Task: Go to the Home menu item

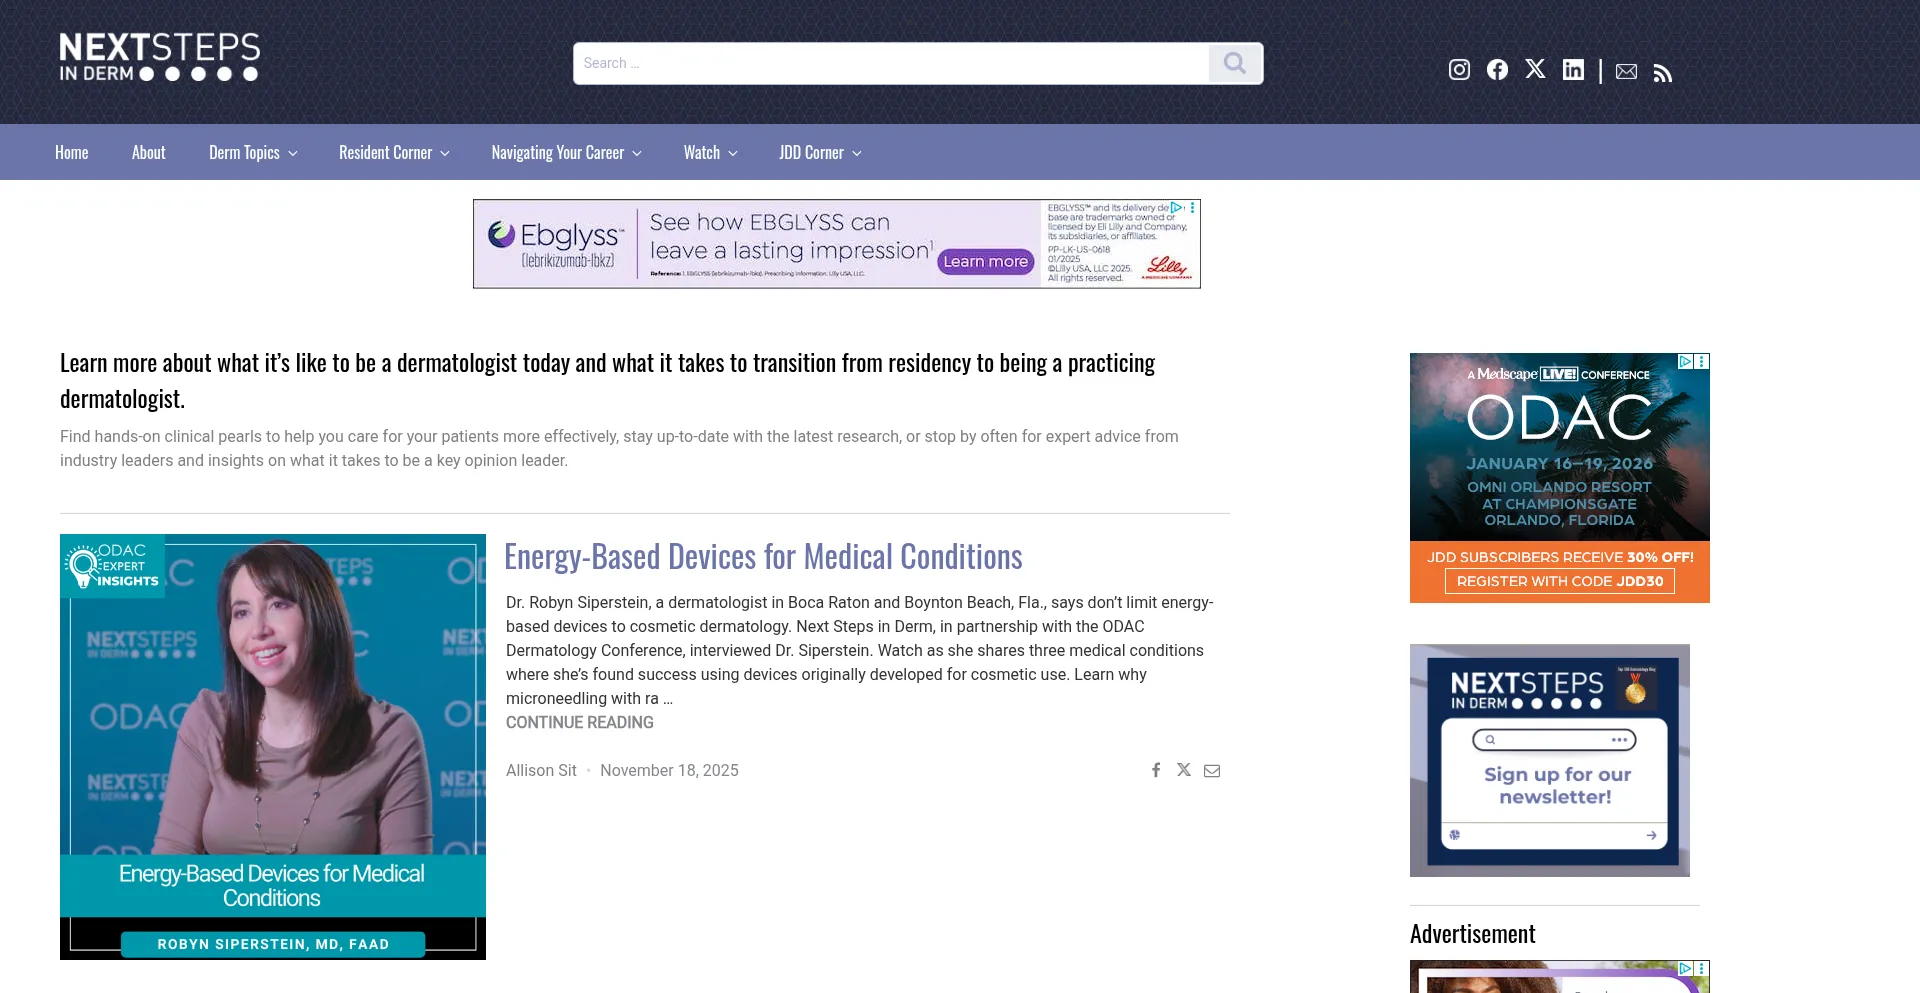Action: click(72, 153)
